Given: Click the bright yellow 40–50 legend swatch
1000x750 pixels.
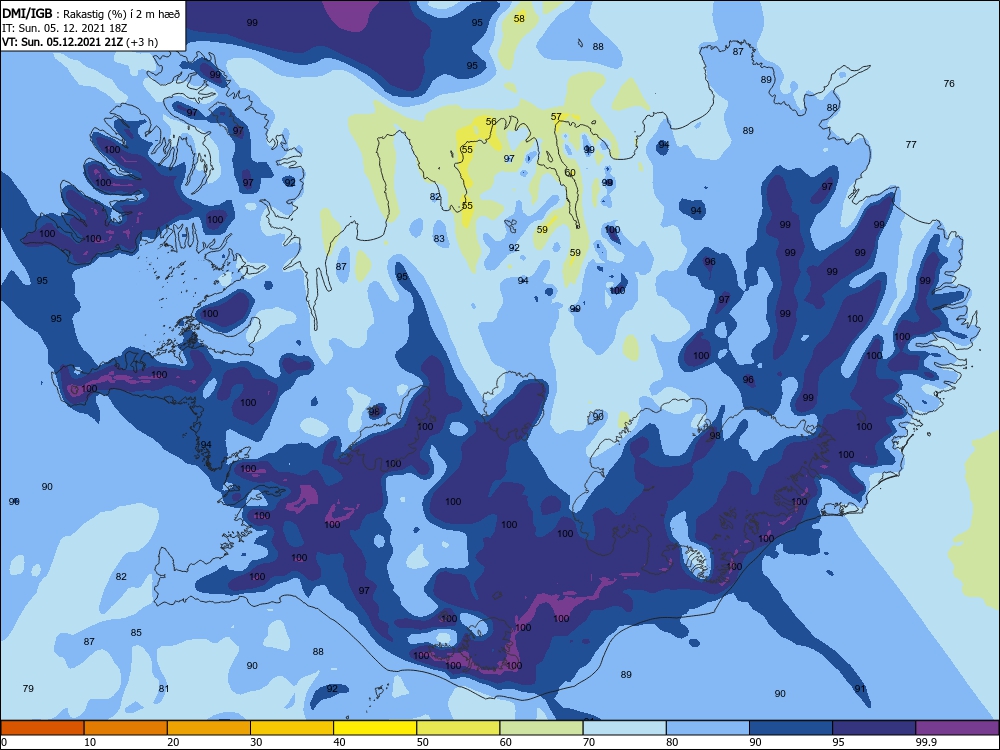Looking at the screenshot, I should coord(375,728).
